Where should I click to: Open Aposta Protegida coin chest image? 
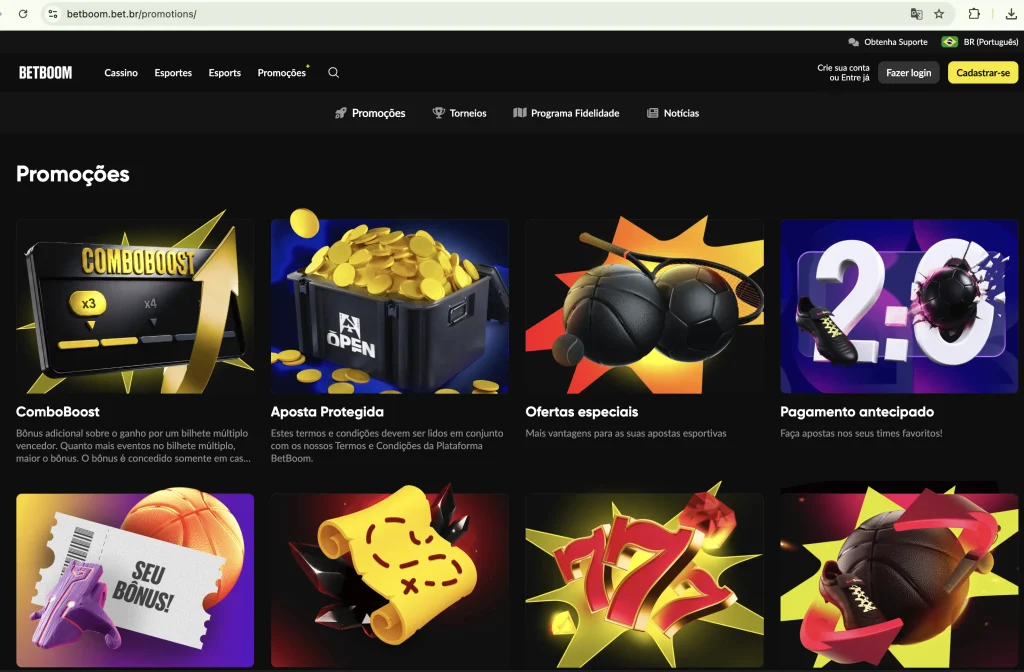pos(390,306)
